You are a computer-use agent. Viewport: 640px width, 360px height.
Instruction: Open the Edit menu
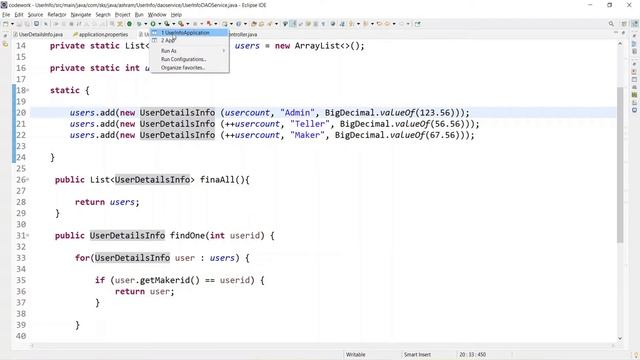19,14
